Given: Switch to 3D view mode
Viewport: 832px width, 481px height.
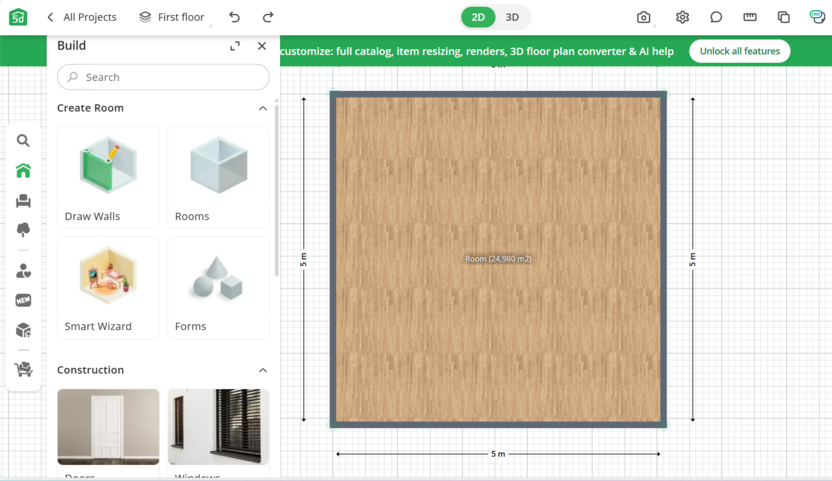Looking at the screenshot, I should click(x=512, y=17).
